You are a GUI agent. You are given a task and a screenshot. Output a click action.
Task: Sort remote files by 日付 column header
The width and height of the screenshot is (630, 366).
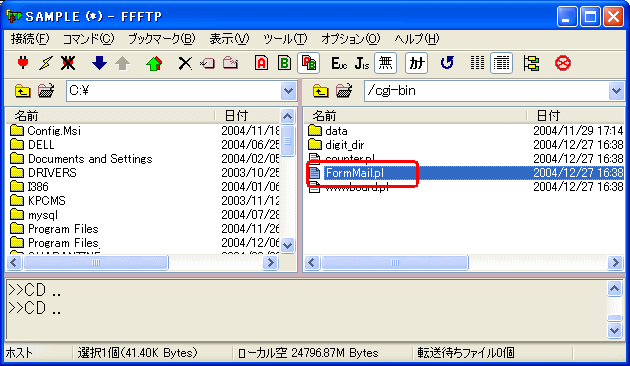[575, 116]
